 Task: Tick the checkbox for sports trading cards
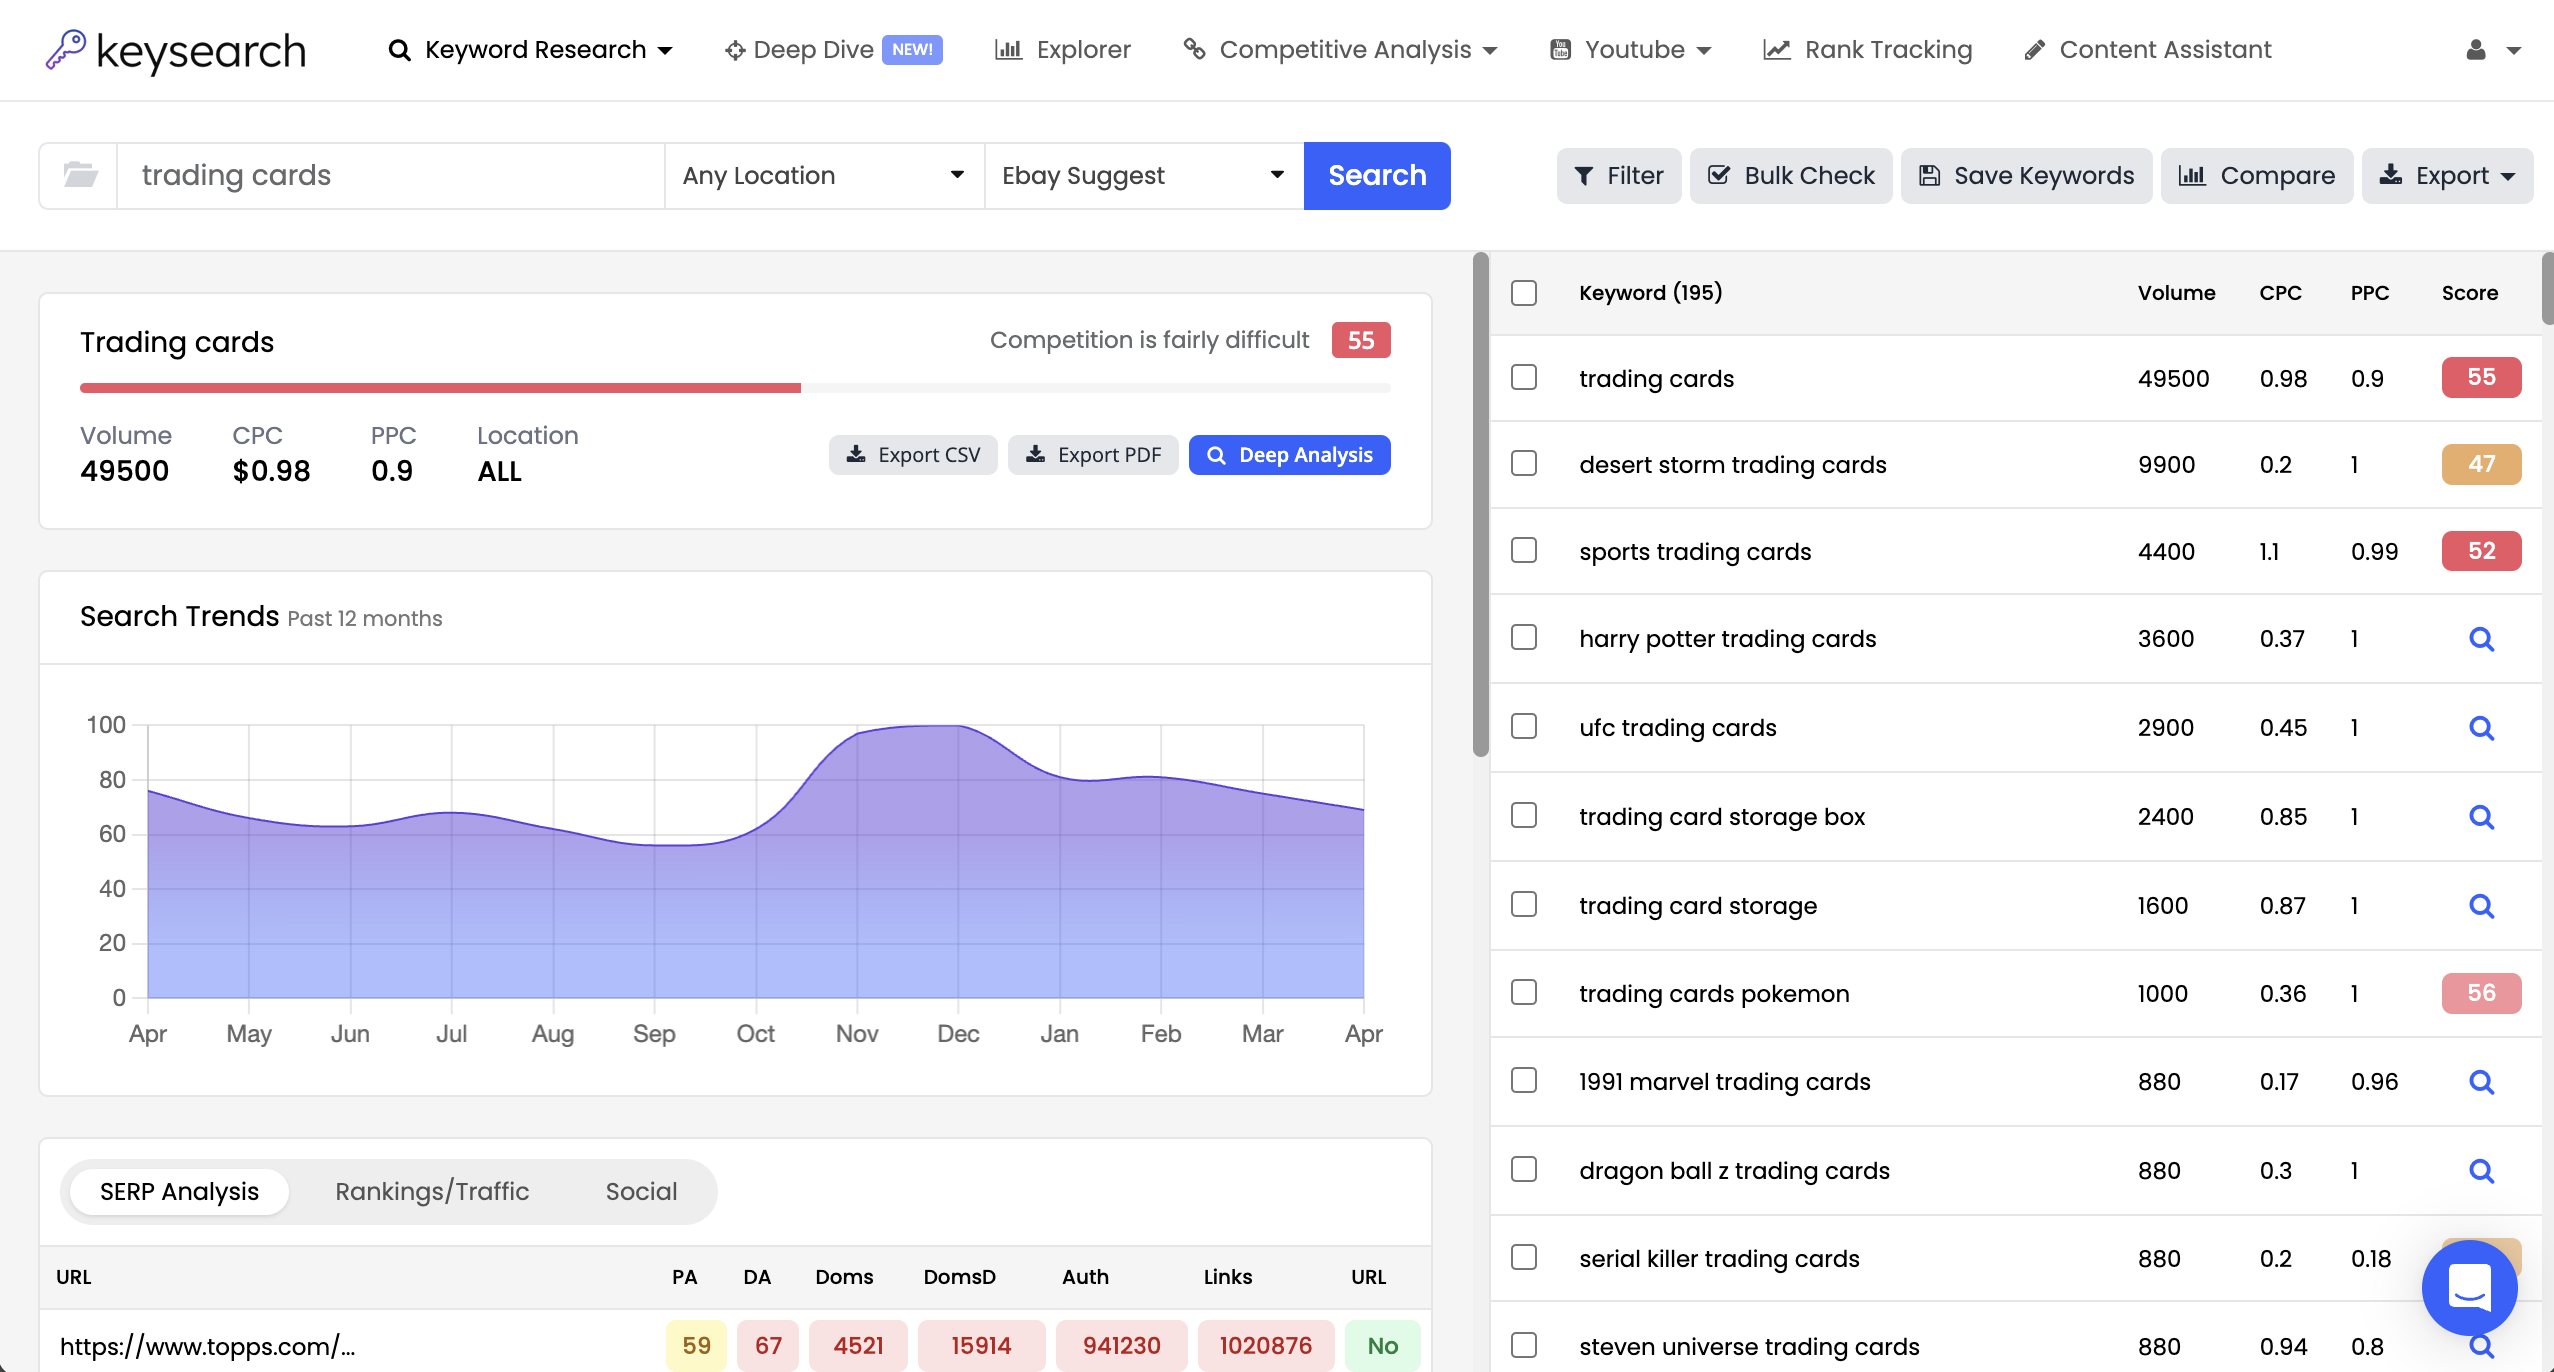click(1523, 550)
